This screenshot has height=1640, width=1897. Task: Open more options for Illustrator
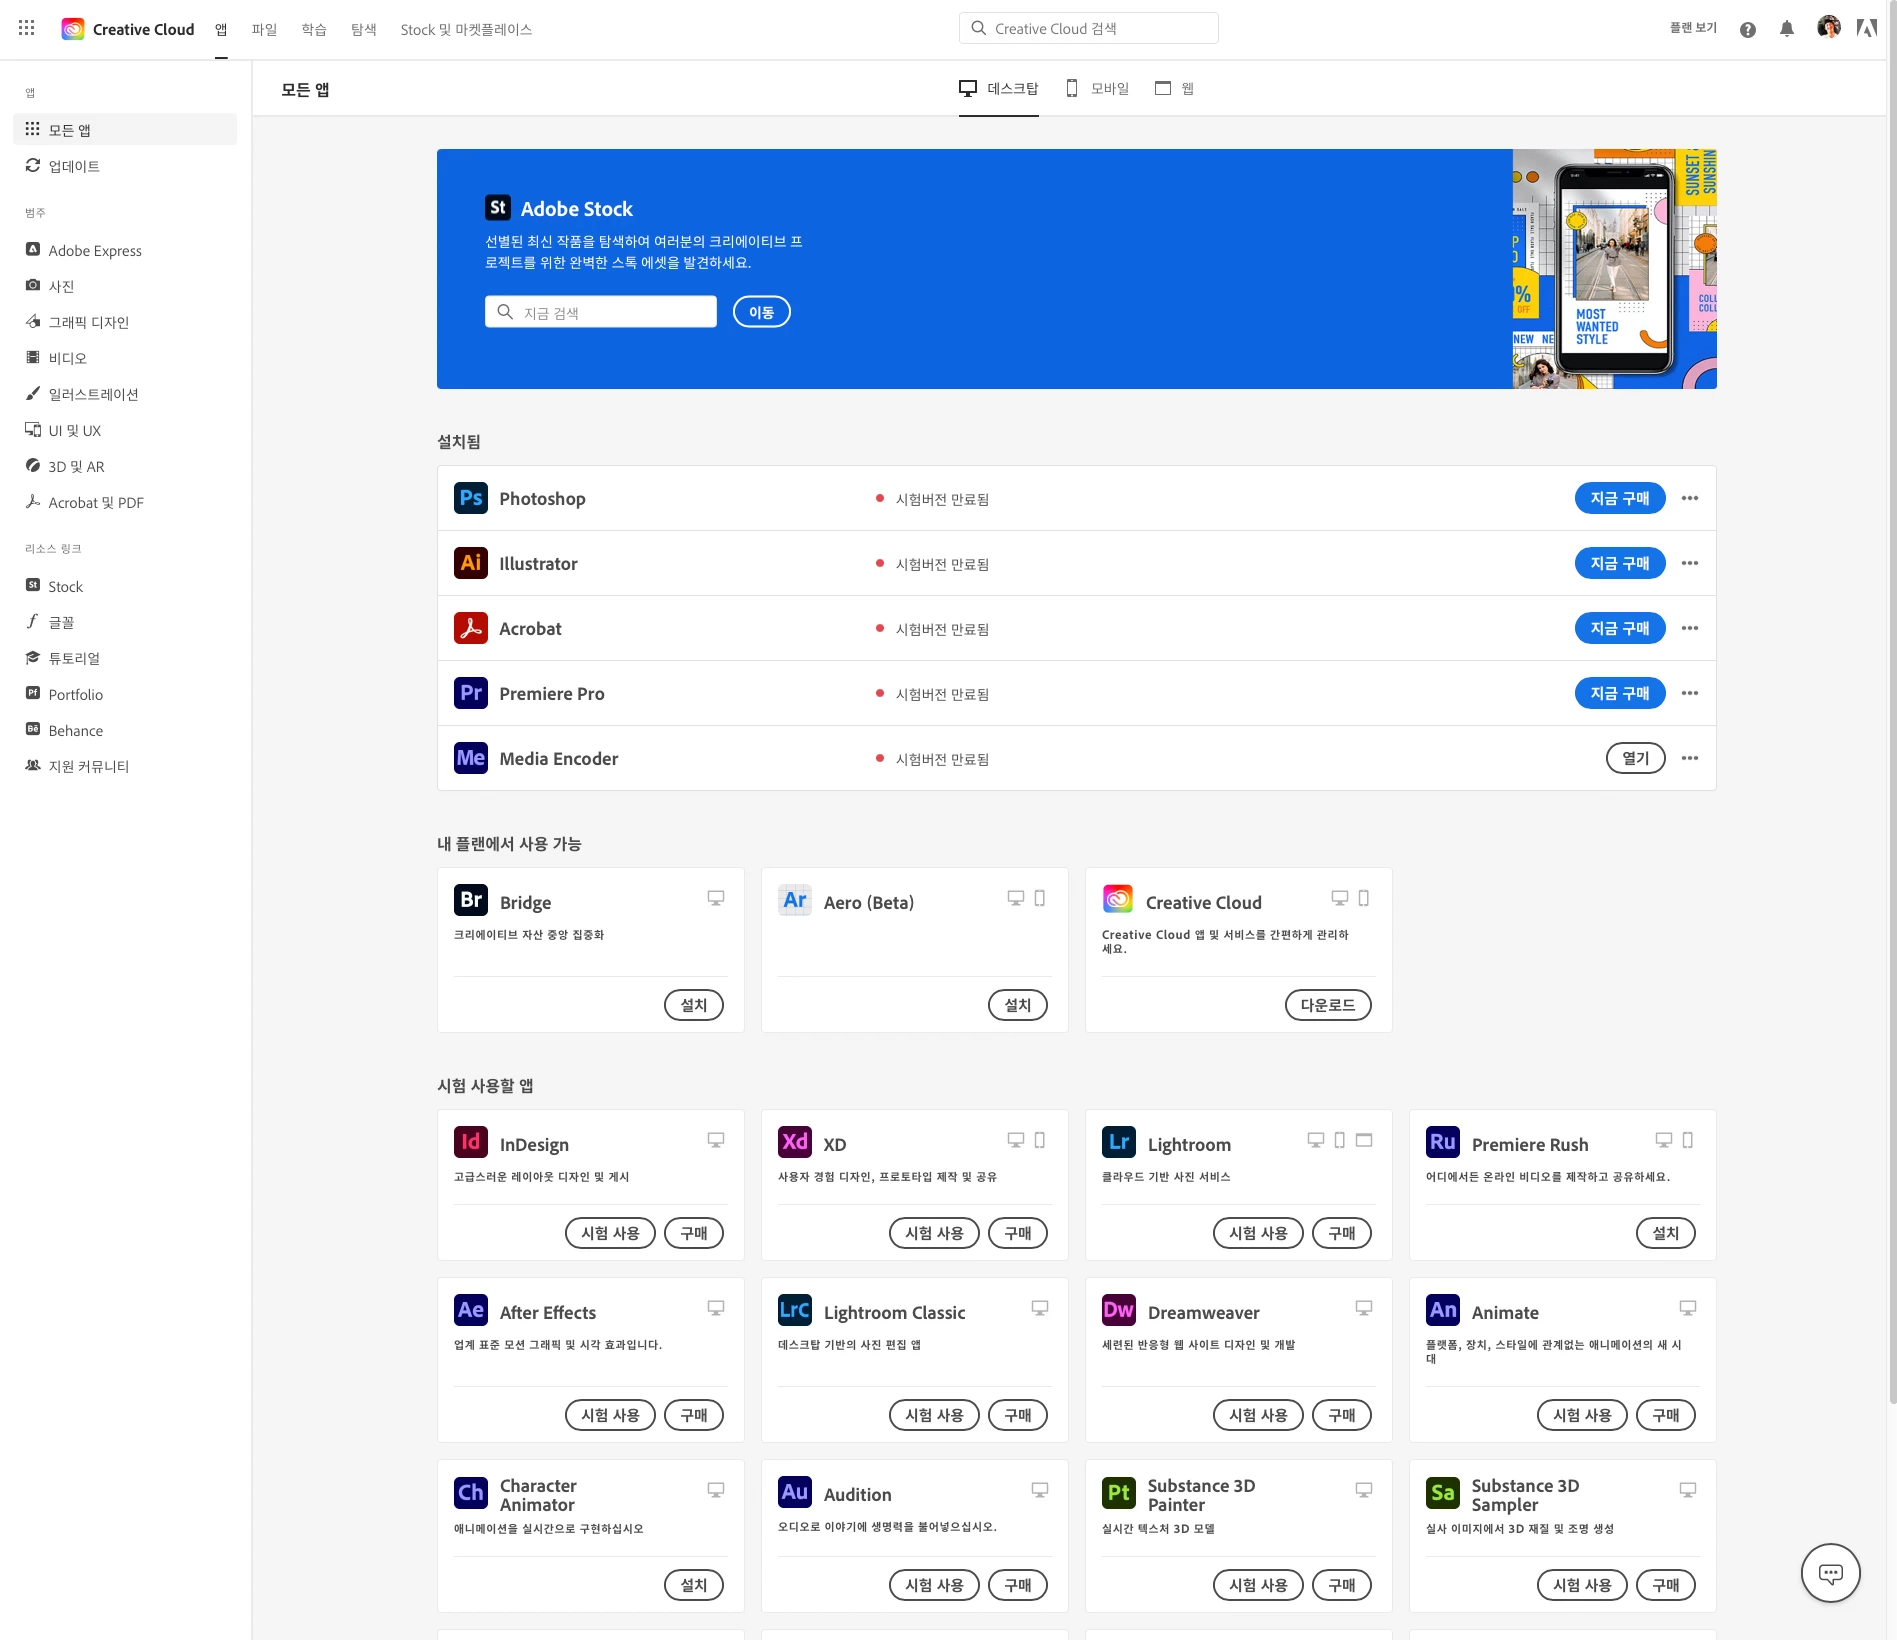(1690, 563)
